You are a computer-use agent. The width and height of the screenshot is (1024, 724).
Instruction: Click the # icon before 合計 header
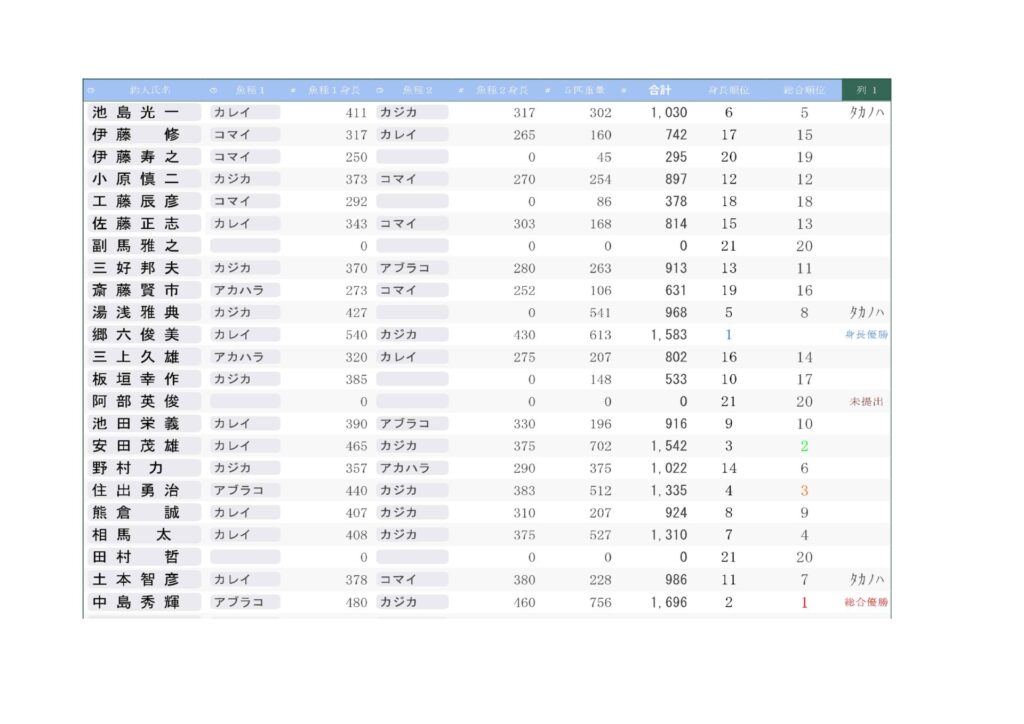click(x=624, y=91)
